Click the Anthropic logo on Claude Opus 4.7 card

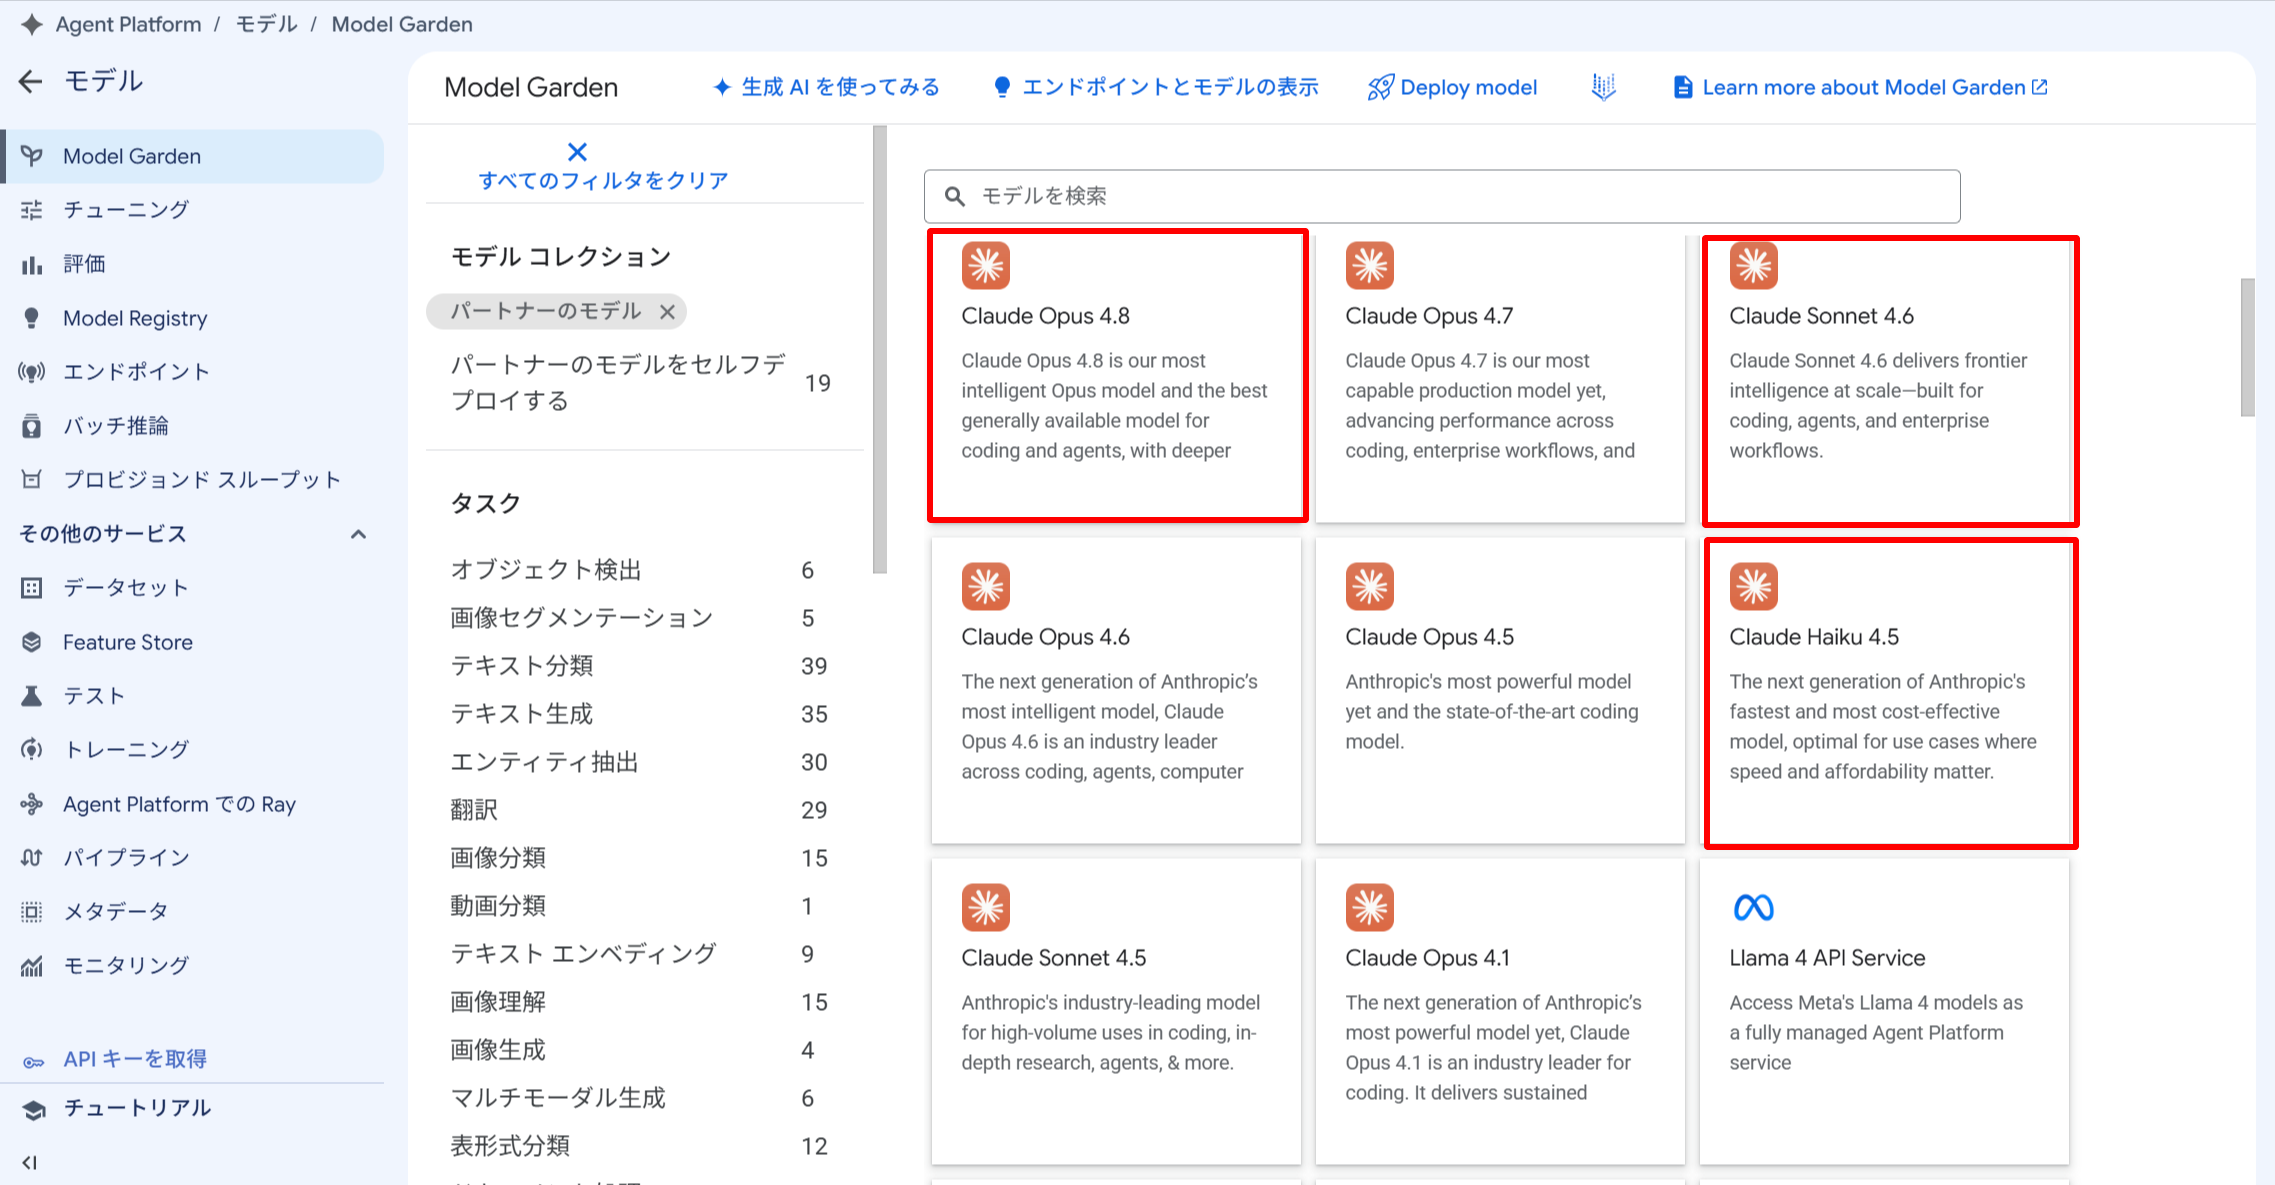point(1369,265)
